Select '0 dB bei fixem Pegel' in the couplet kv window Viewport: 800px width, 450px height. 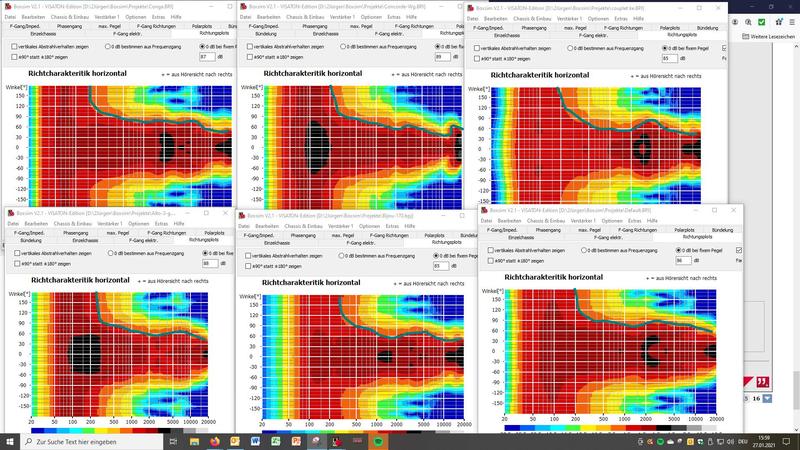click(664, 48)
